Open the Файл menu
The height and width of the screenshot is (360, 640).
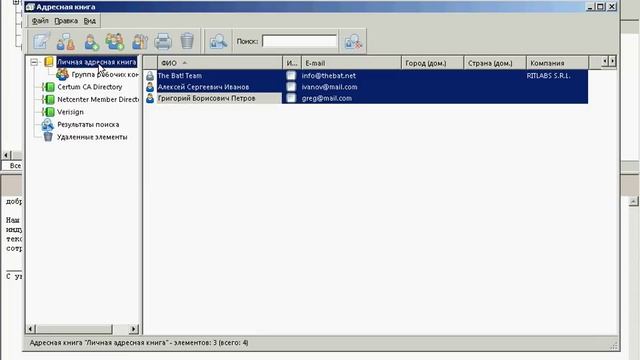40,21
